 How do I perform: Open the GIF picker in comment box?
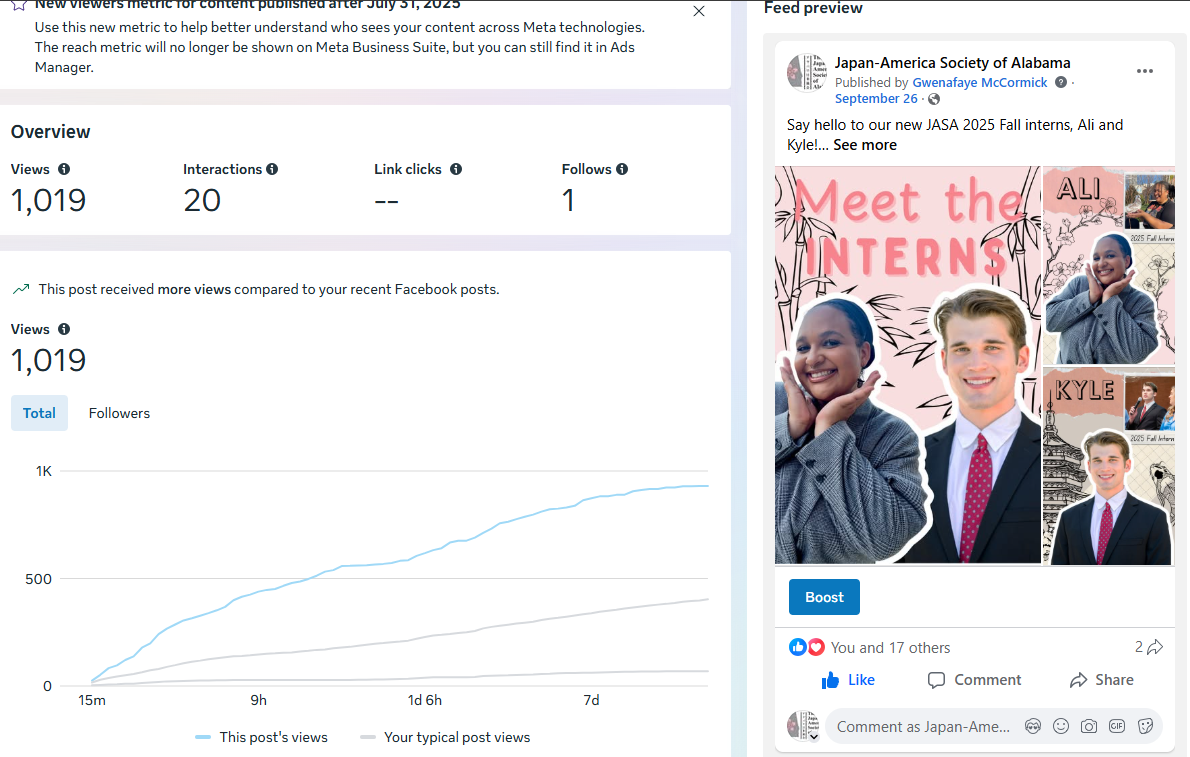tap(1117, 726)
